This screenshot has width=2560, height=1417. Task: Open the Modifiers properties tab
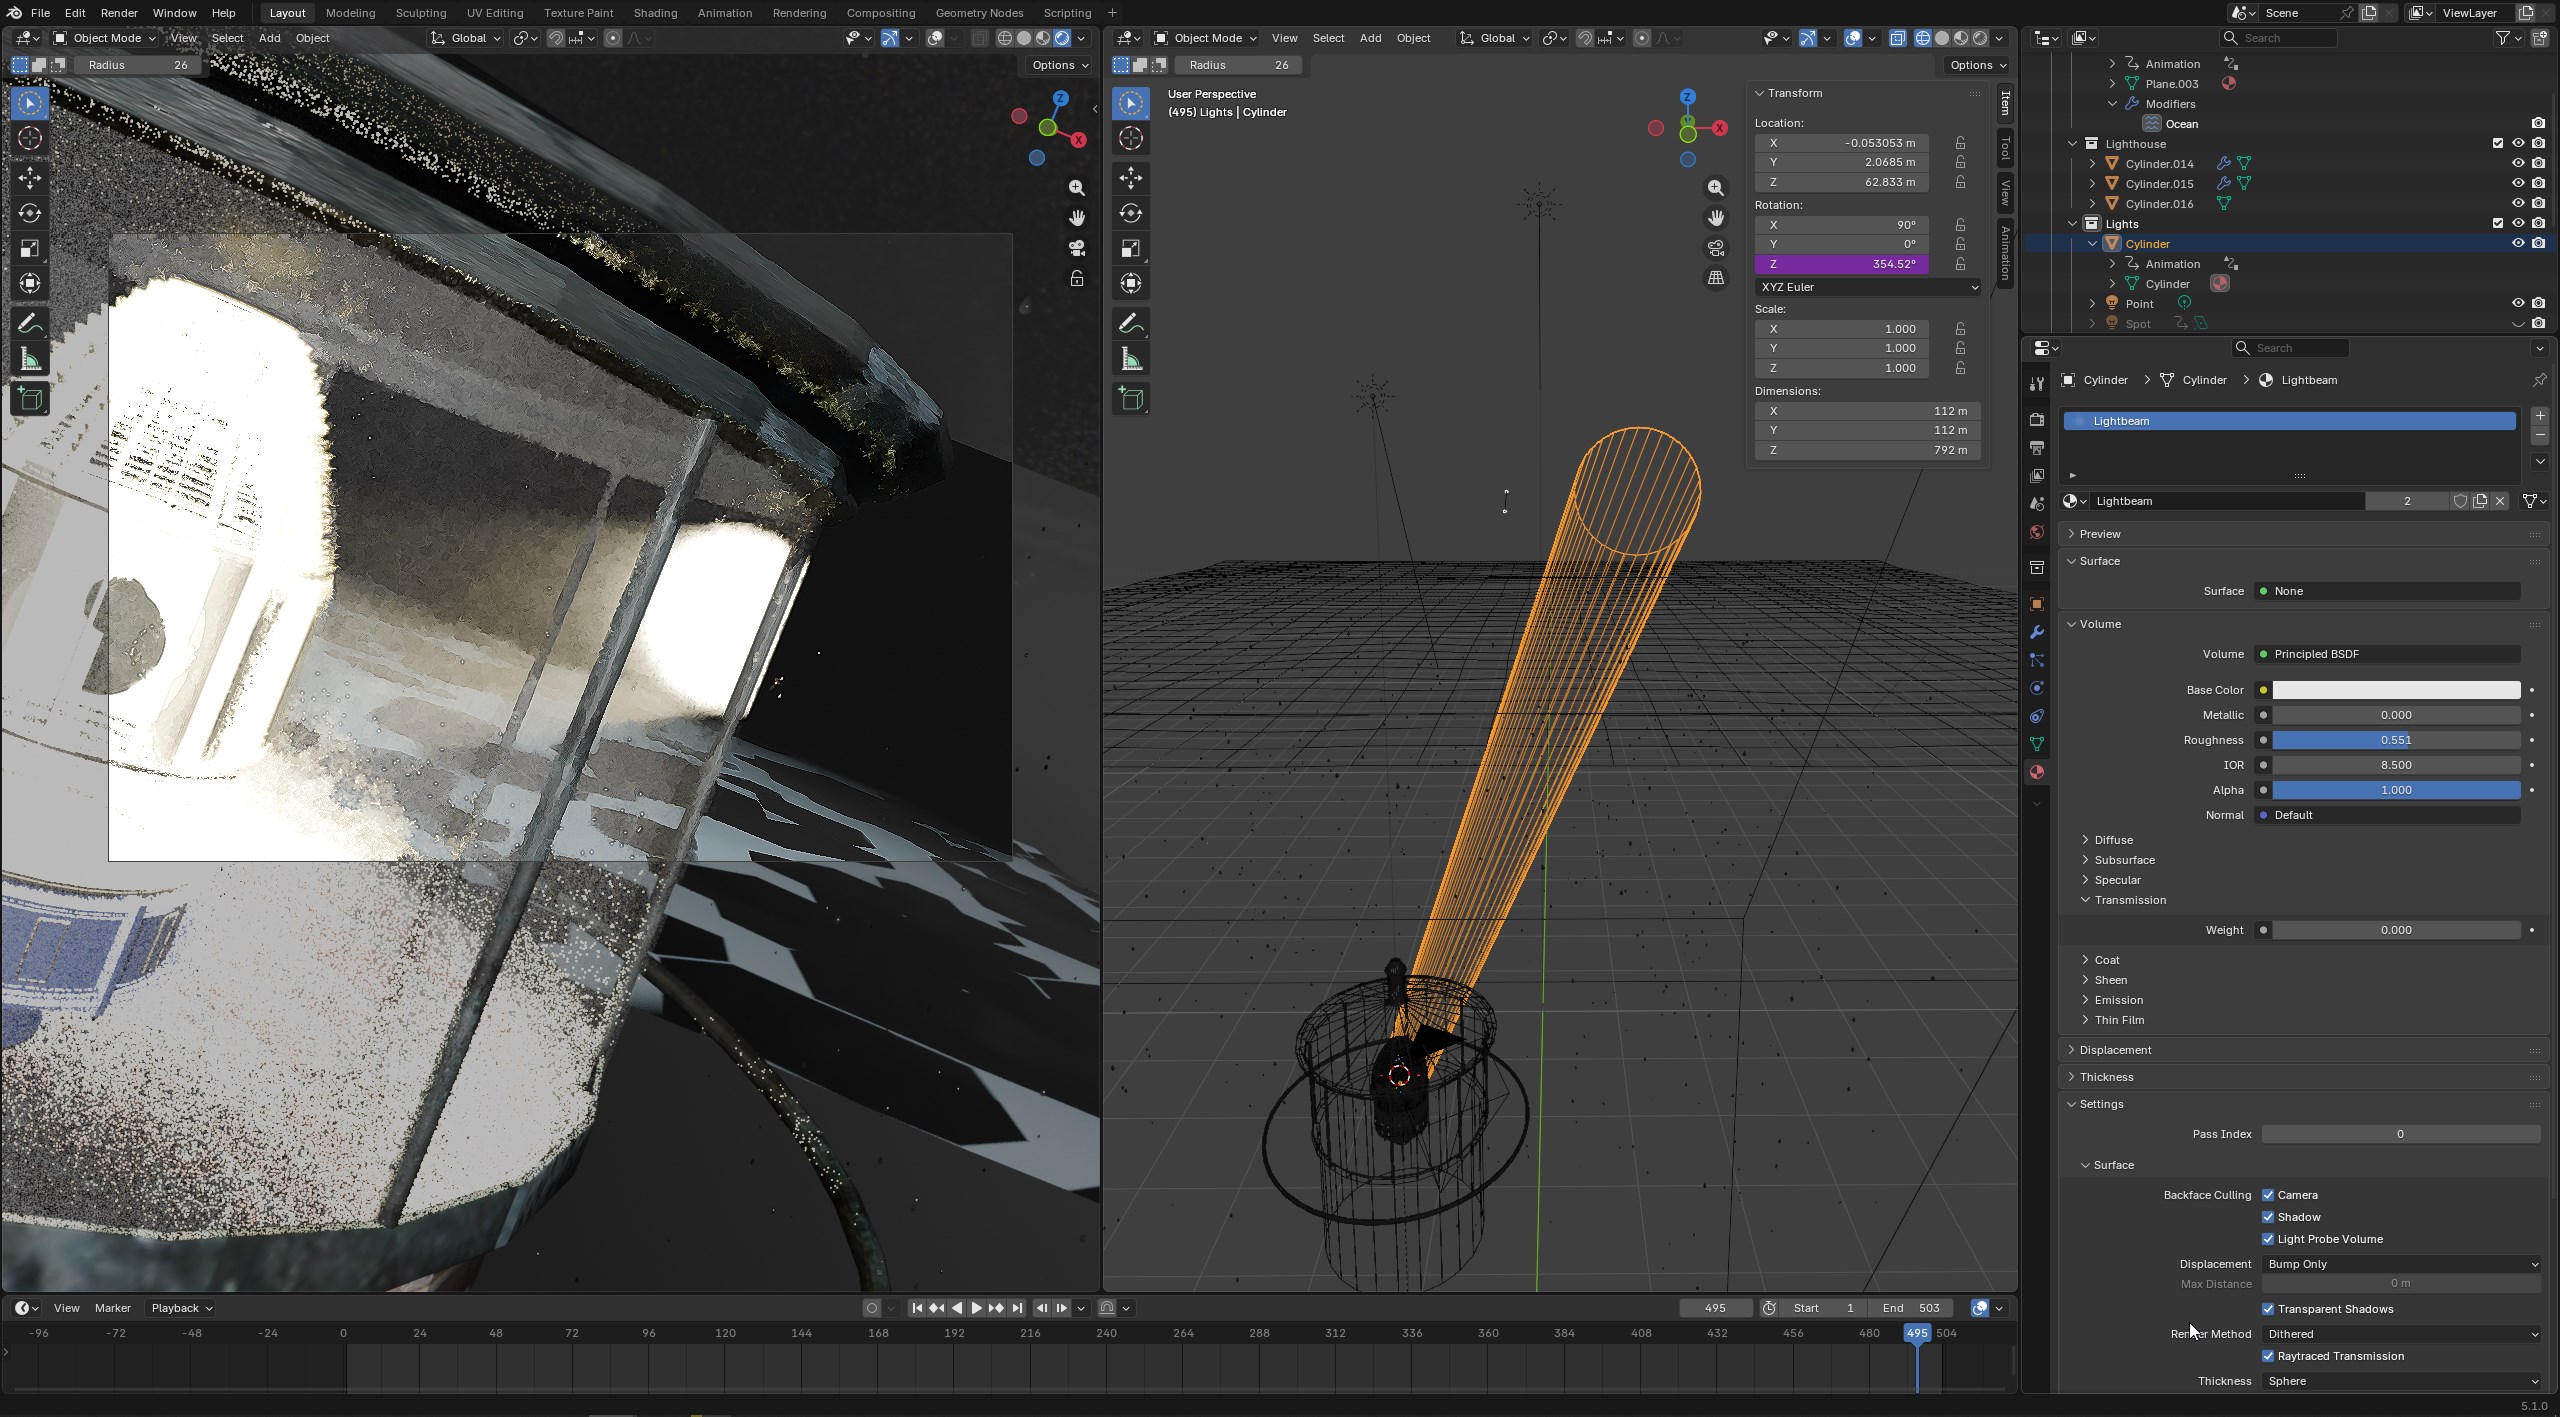coord(2037,632)
